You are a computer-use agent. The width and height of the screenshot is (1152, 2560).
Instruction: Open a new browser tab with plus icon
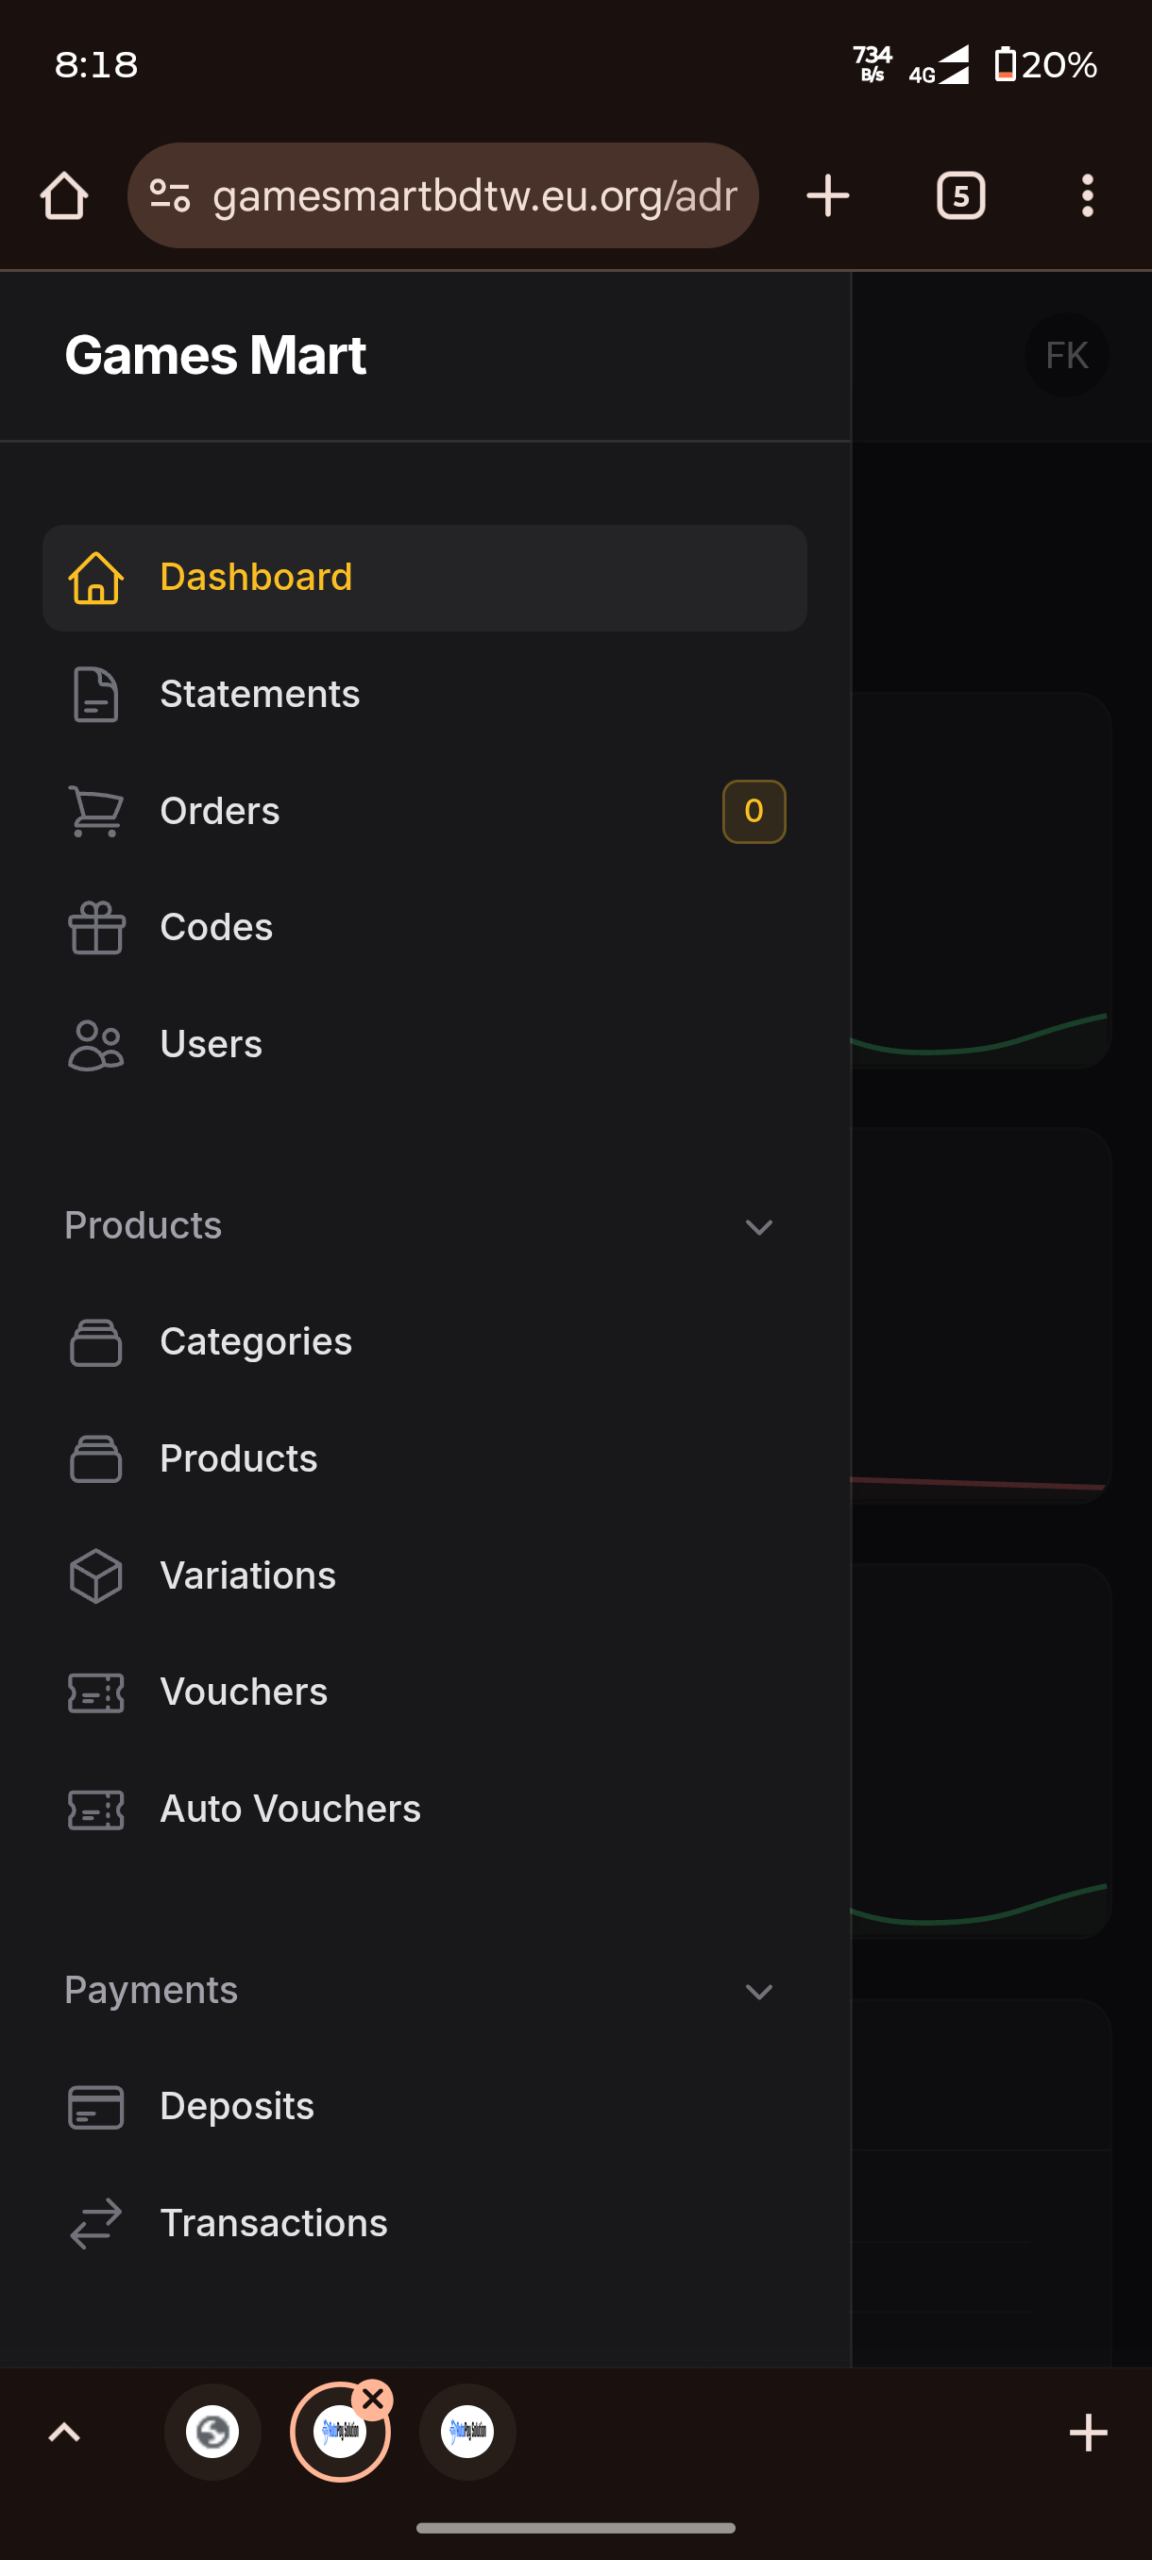click(827, 196)
